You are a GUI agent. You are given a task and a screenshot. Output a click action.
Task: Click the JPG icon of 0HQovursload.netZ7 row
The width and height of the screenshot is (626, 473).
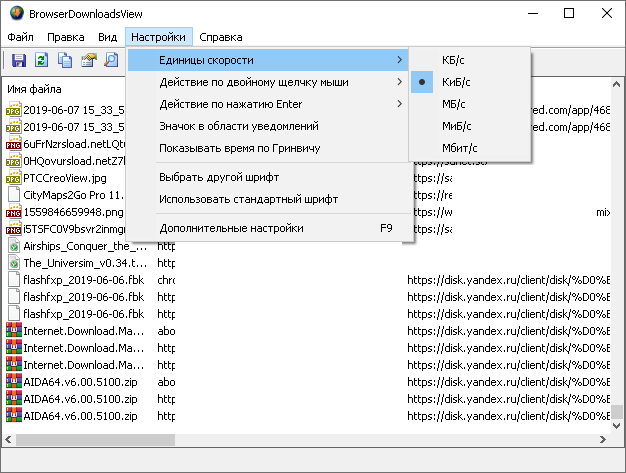(x=14, y=161)
